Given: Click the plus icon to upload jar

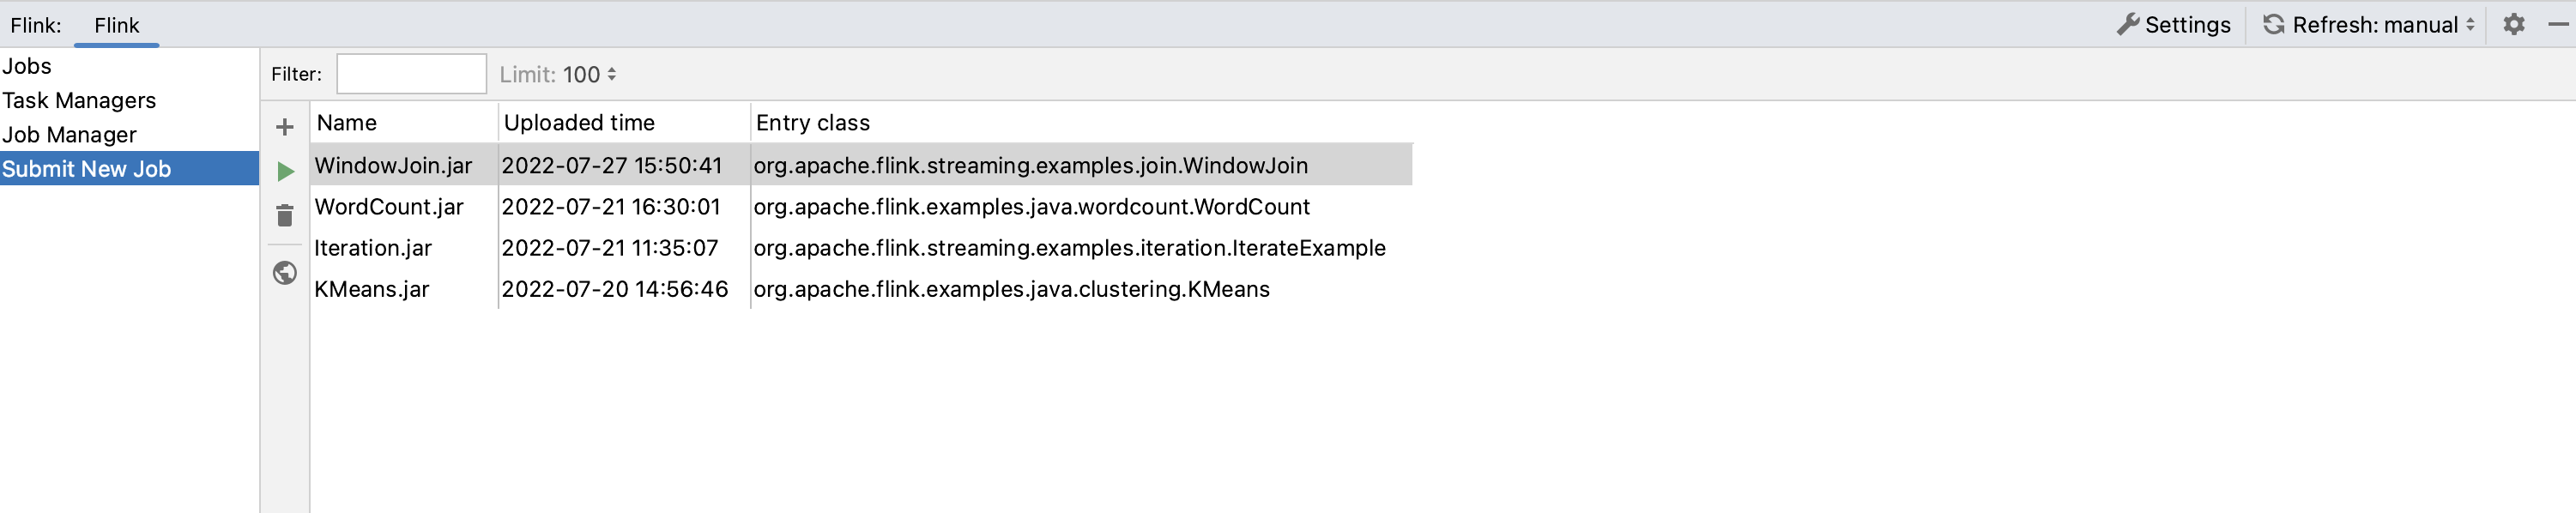Looking at the screenshot, I should [x=285, y=127].
